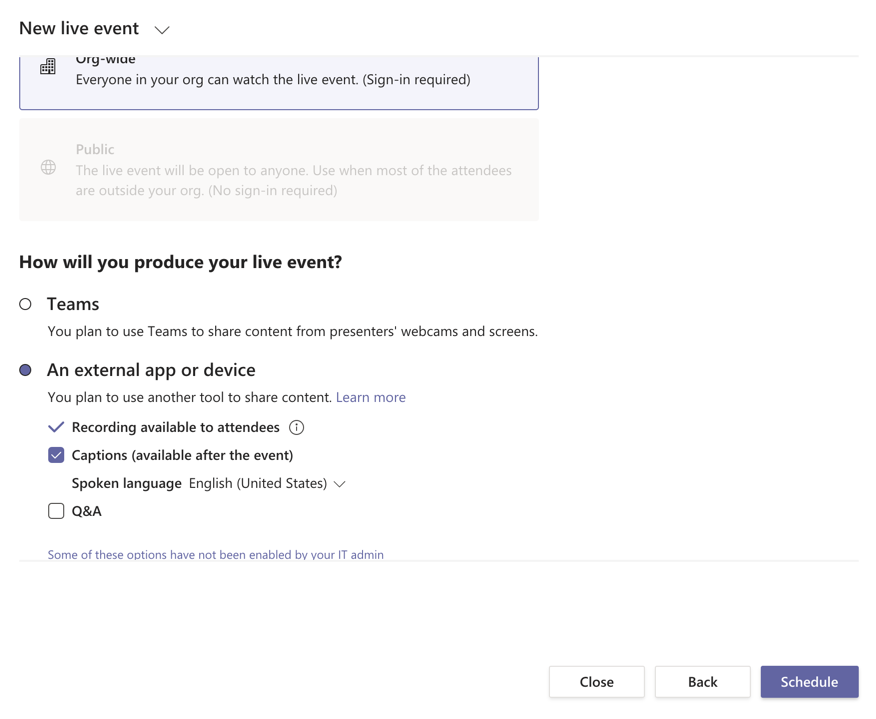Click the Public globe icon
Viewport: 876px width, 719px height.
click(49, 167)
